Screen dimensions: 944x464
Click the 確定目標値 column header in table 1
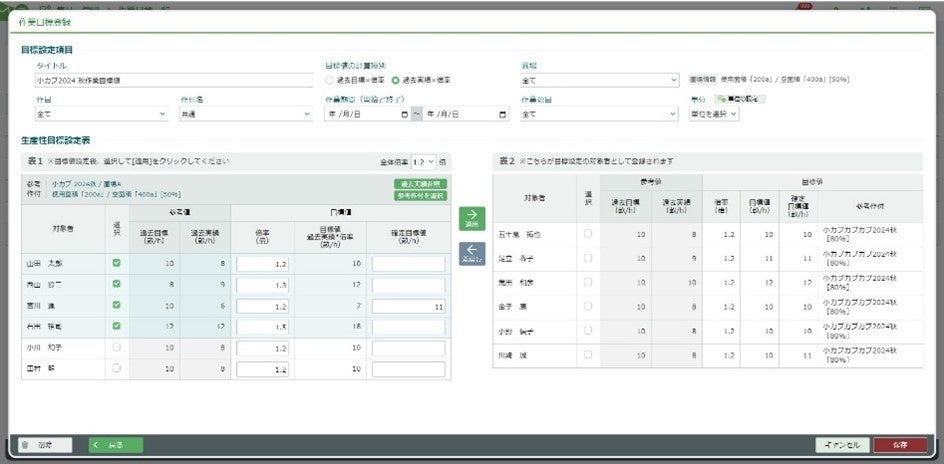click(408, 237)
